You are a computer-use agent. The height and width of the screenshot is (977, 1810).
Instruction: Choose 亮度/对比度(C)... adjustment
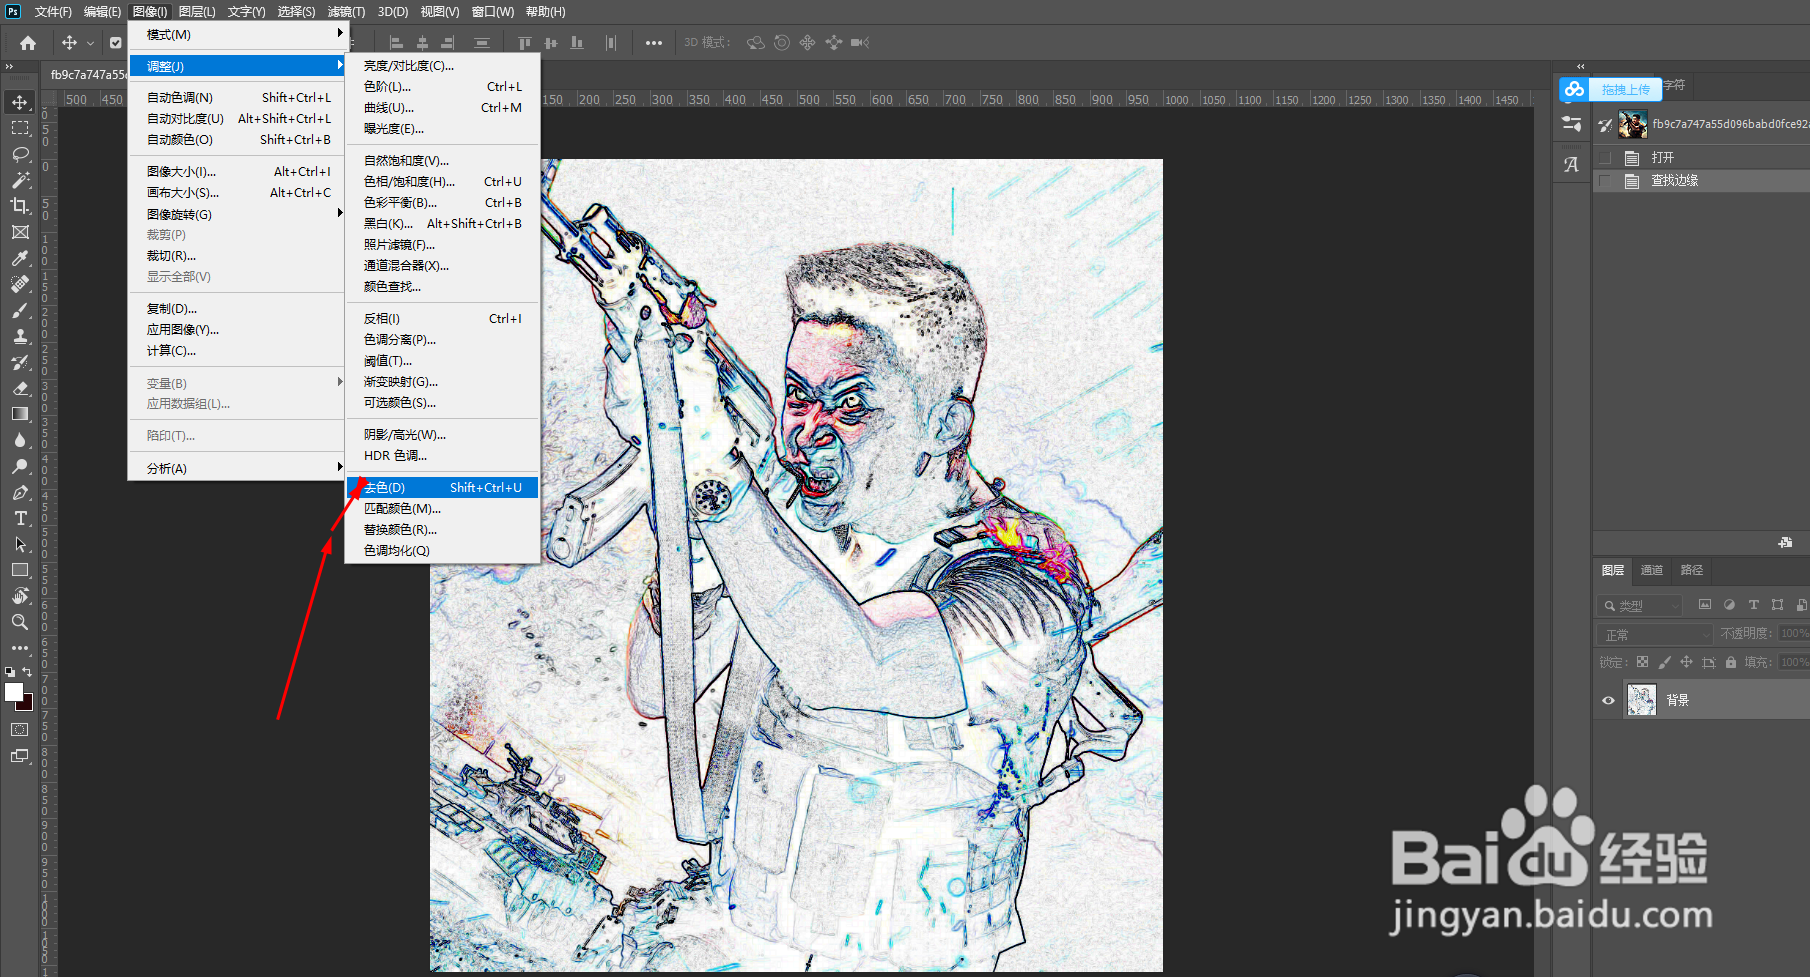(442, 65)
